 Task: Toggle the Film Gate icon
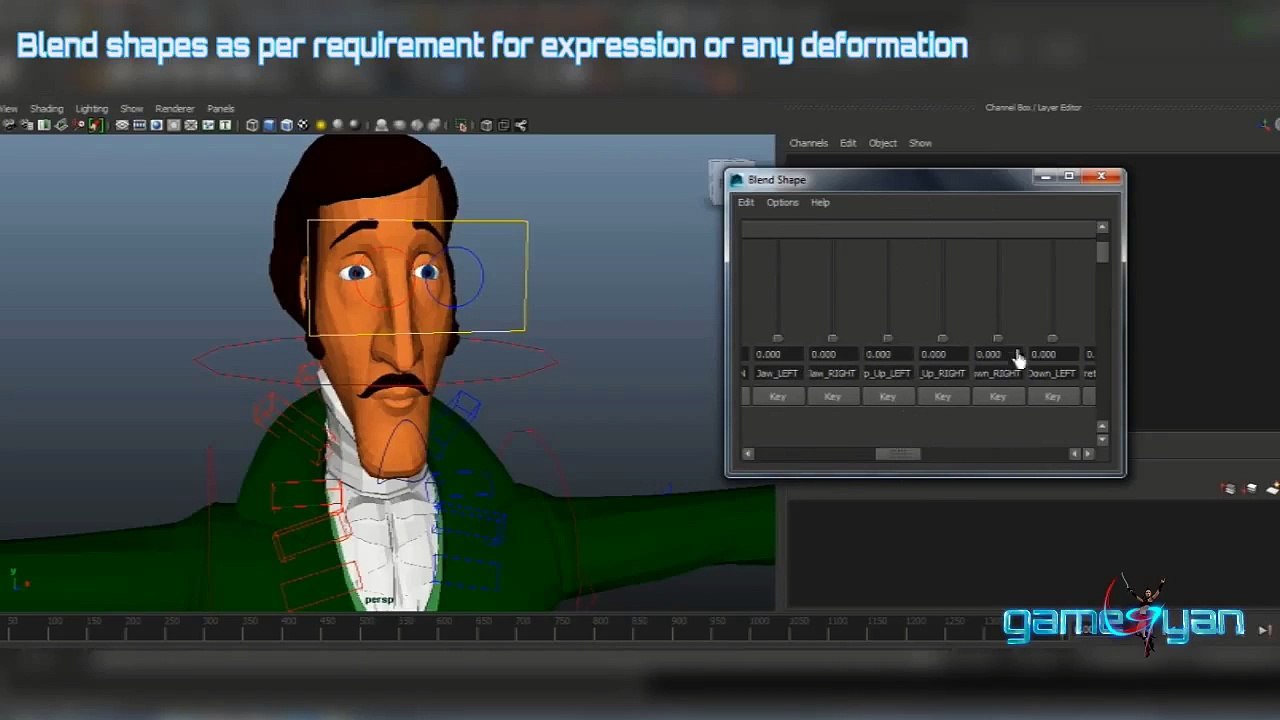pyautogui.click(x=139, y=125)
